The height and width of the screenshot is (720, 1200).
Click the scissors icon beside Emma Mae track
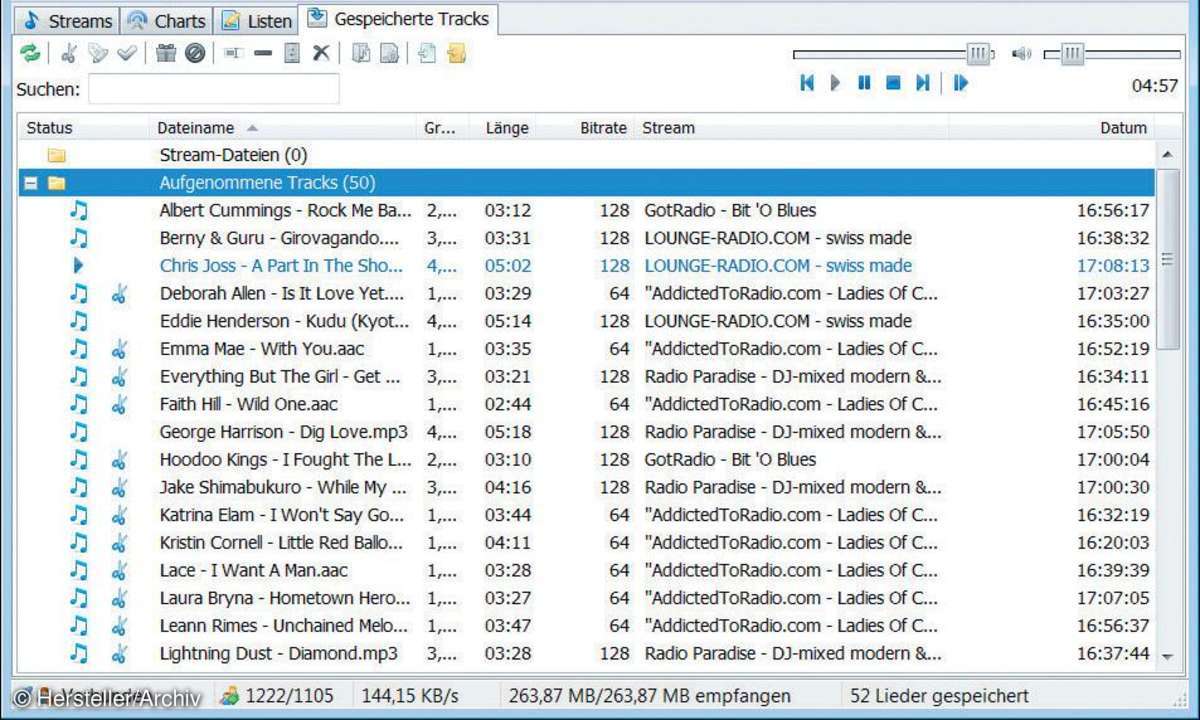[x=119, y=349]
